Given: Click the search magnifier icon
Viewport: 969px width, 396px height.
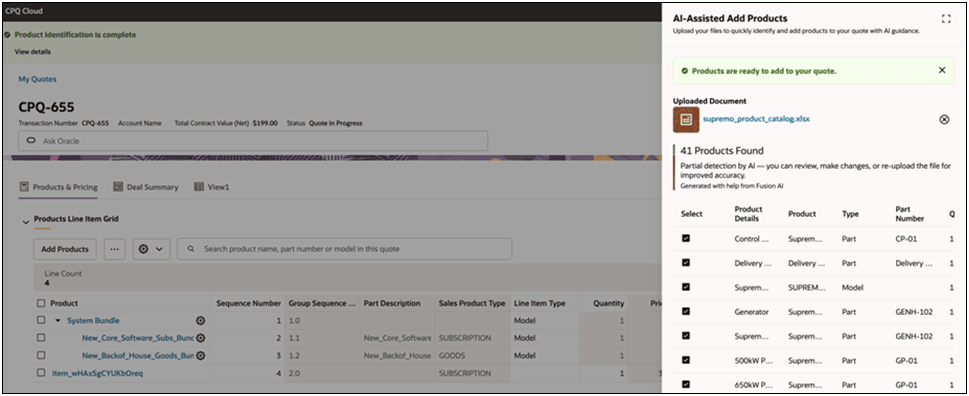Looking at the screenshot, I should (x=191, y=249).
